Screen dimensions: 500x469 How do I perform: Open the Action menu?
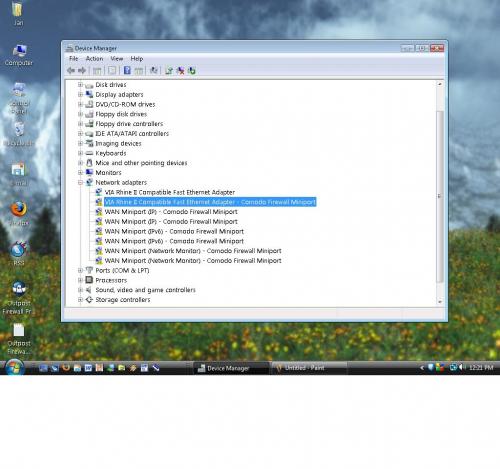coord(94,59)
